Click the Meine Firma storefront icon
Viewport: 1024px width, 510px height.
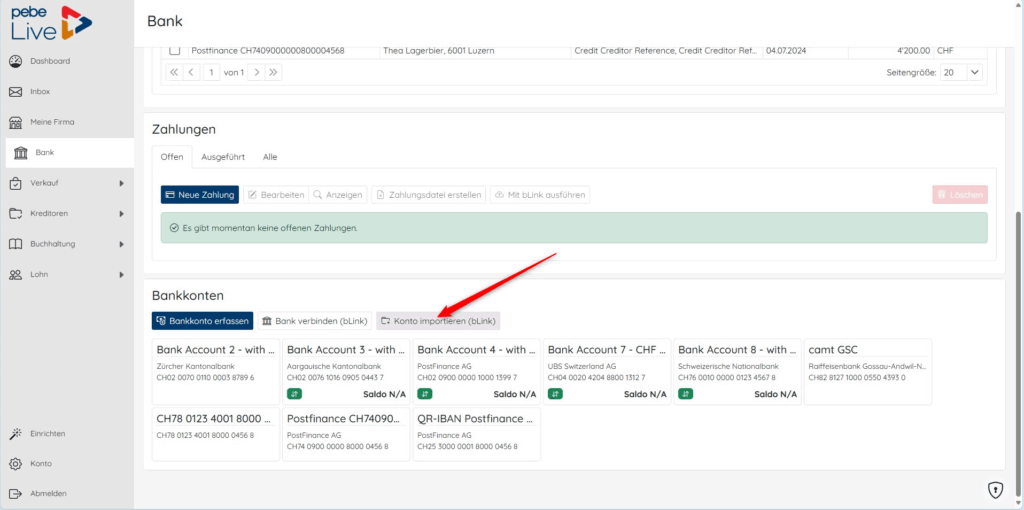pos(16,123)
